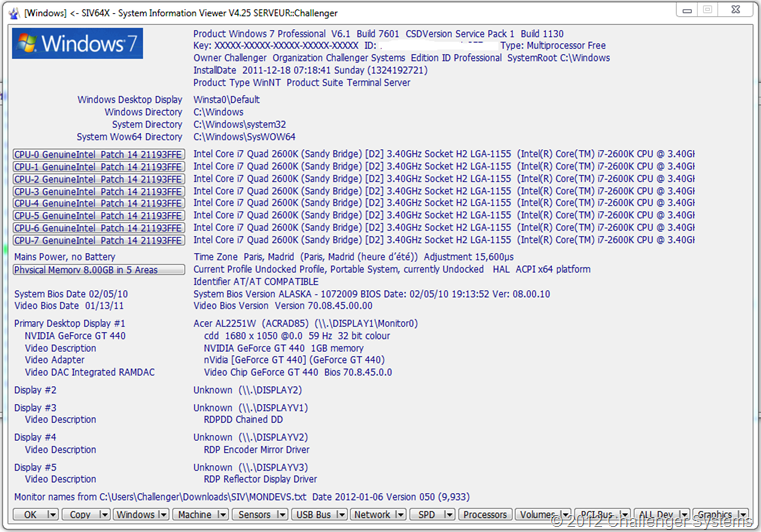Select the CPU-3 GenuineIntel button
Image resolution: width=761 pixels, height=532 pixels.
pyautogui.click(x=99, y=191)
